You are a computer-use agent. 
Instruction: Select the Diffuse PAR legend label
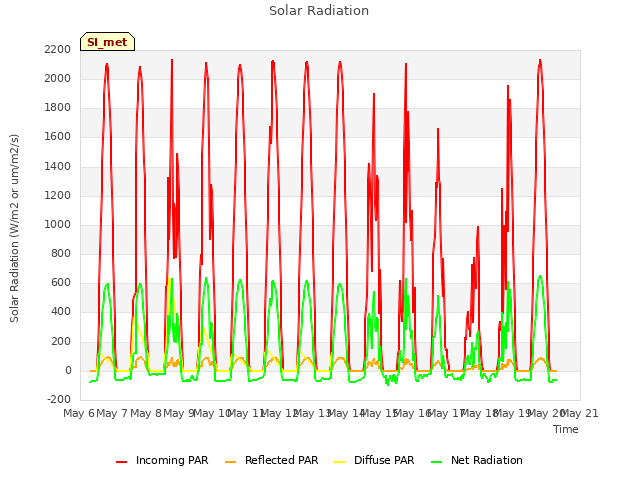(384, 460)
